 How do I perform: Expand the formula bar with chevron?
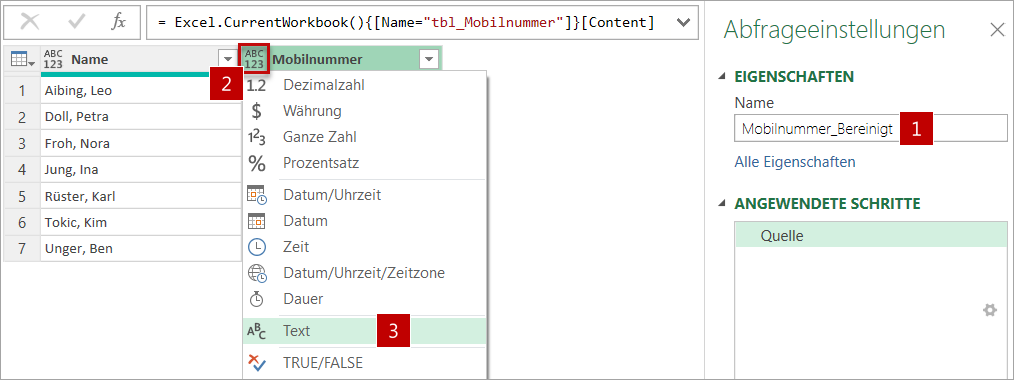[x=682, y=23]
